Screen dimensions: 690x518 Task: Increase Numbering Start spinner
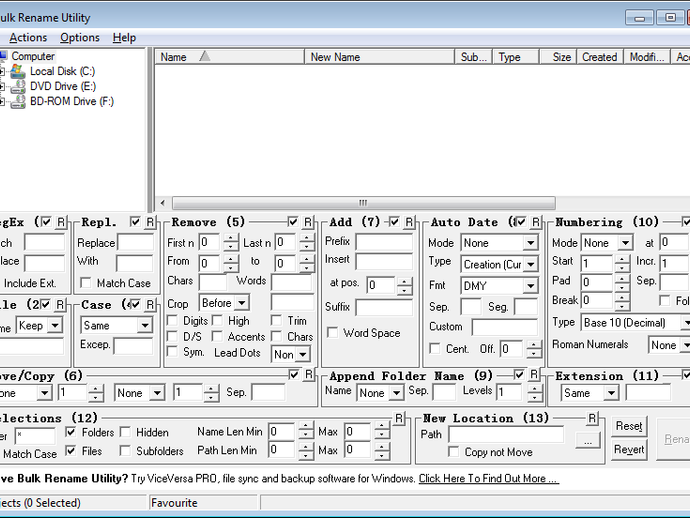click(x=622, y=260)
